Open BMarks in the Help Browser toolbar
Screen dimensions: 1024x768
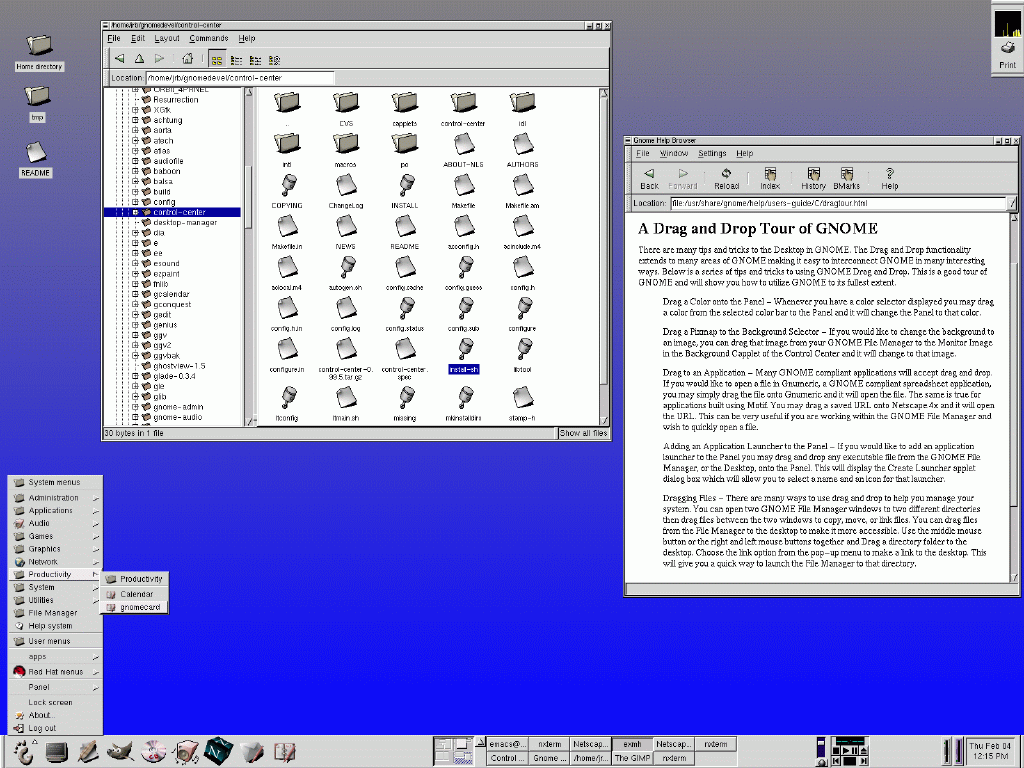[846, 178]
